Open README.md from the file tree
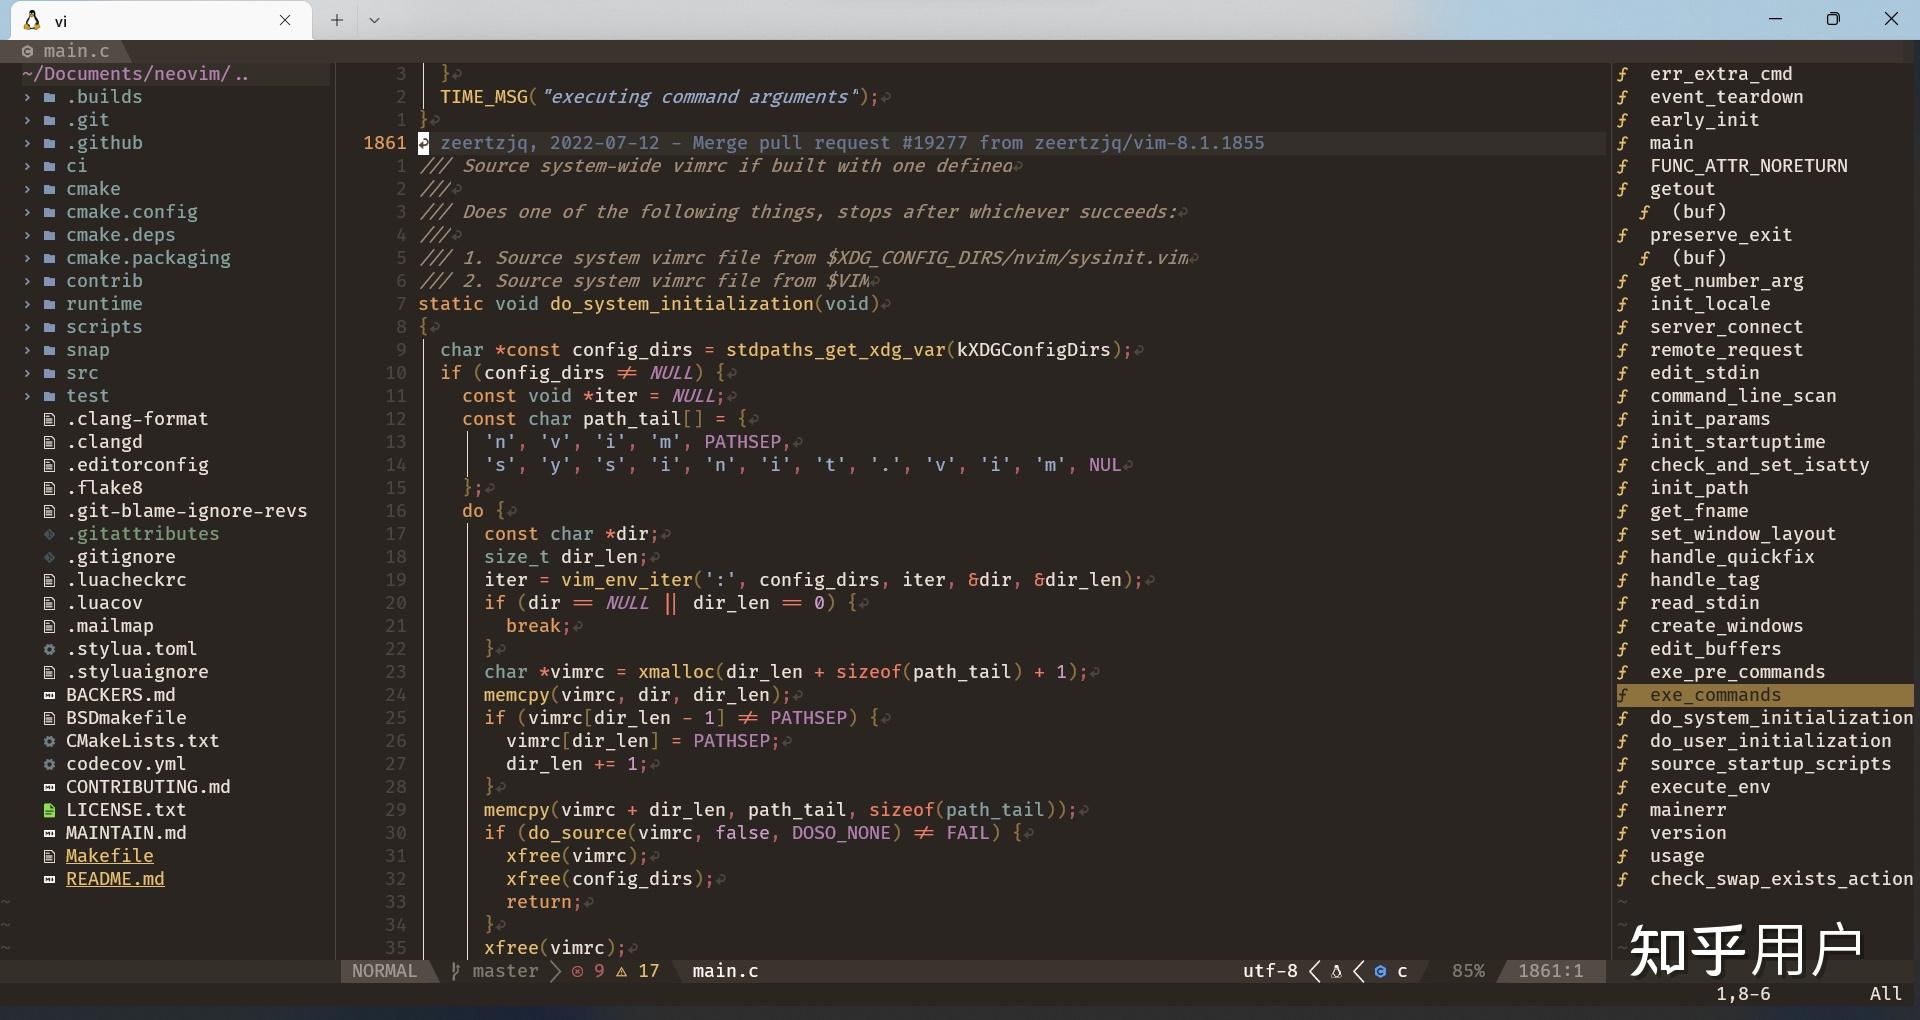The image size is (1920, 1020). click(115, 880)
